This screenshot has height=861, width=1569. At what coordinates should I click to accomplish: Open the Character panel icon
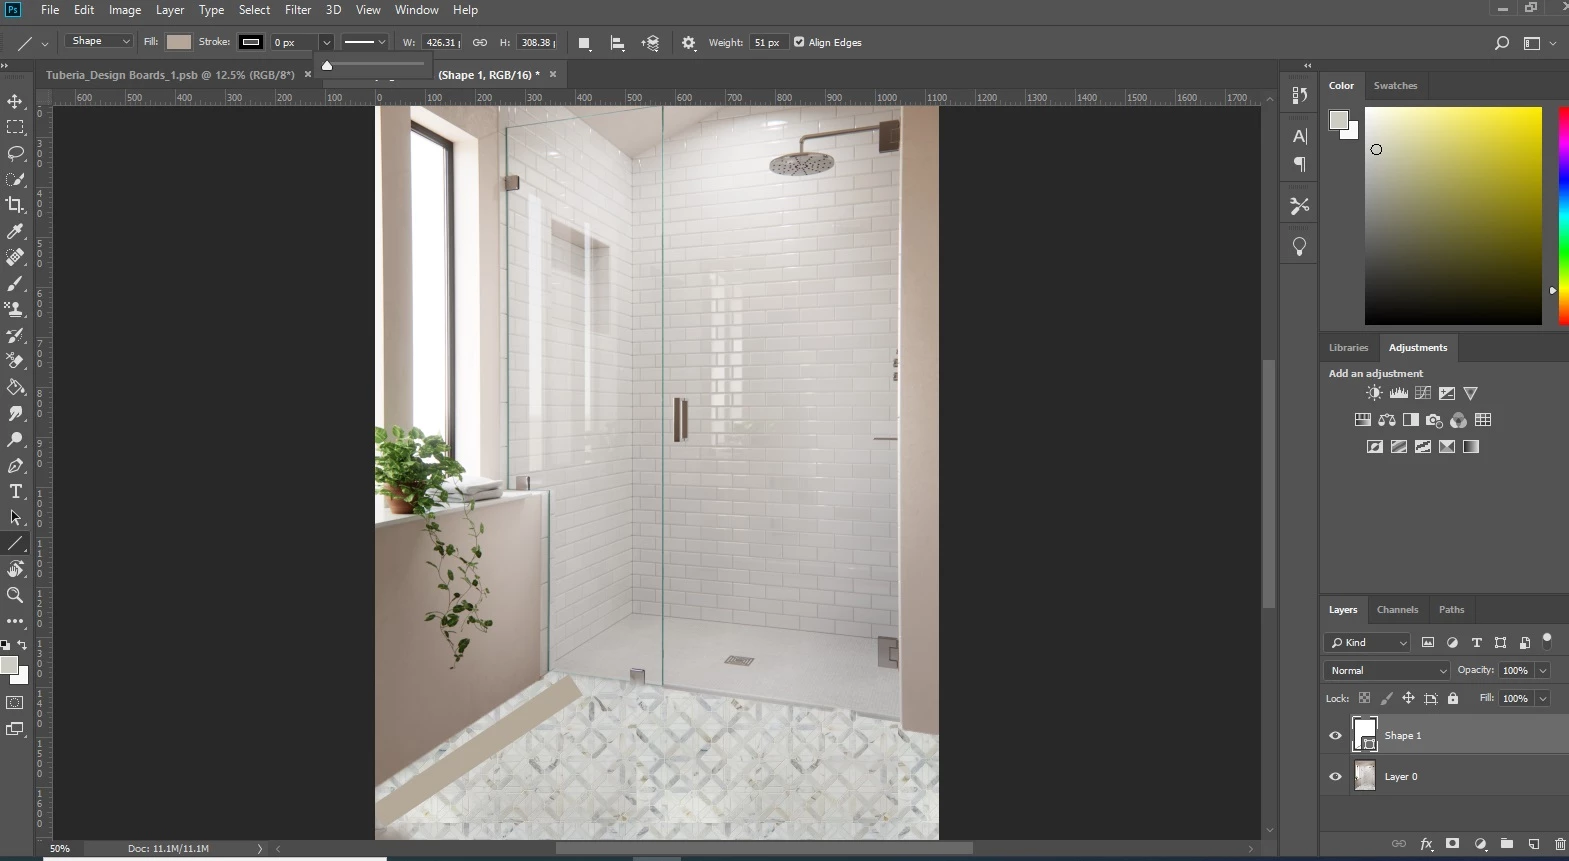(x=1300, y=136)
